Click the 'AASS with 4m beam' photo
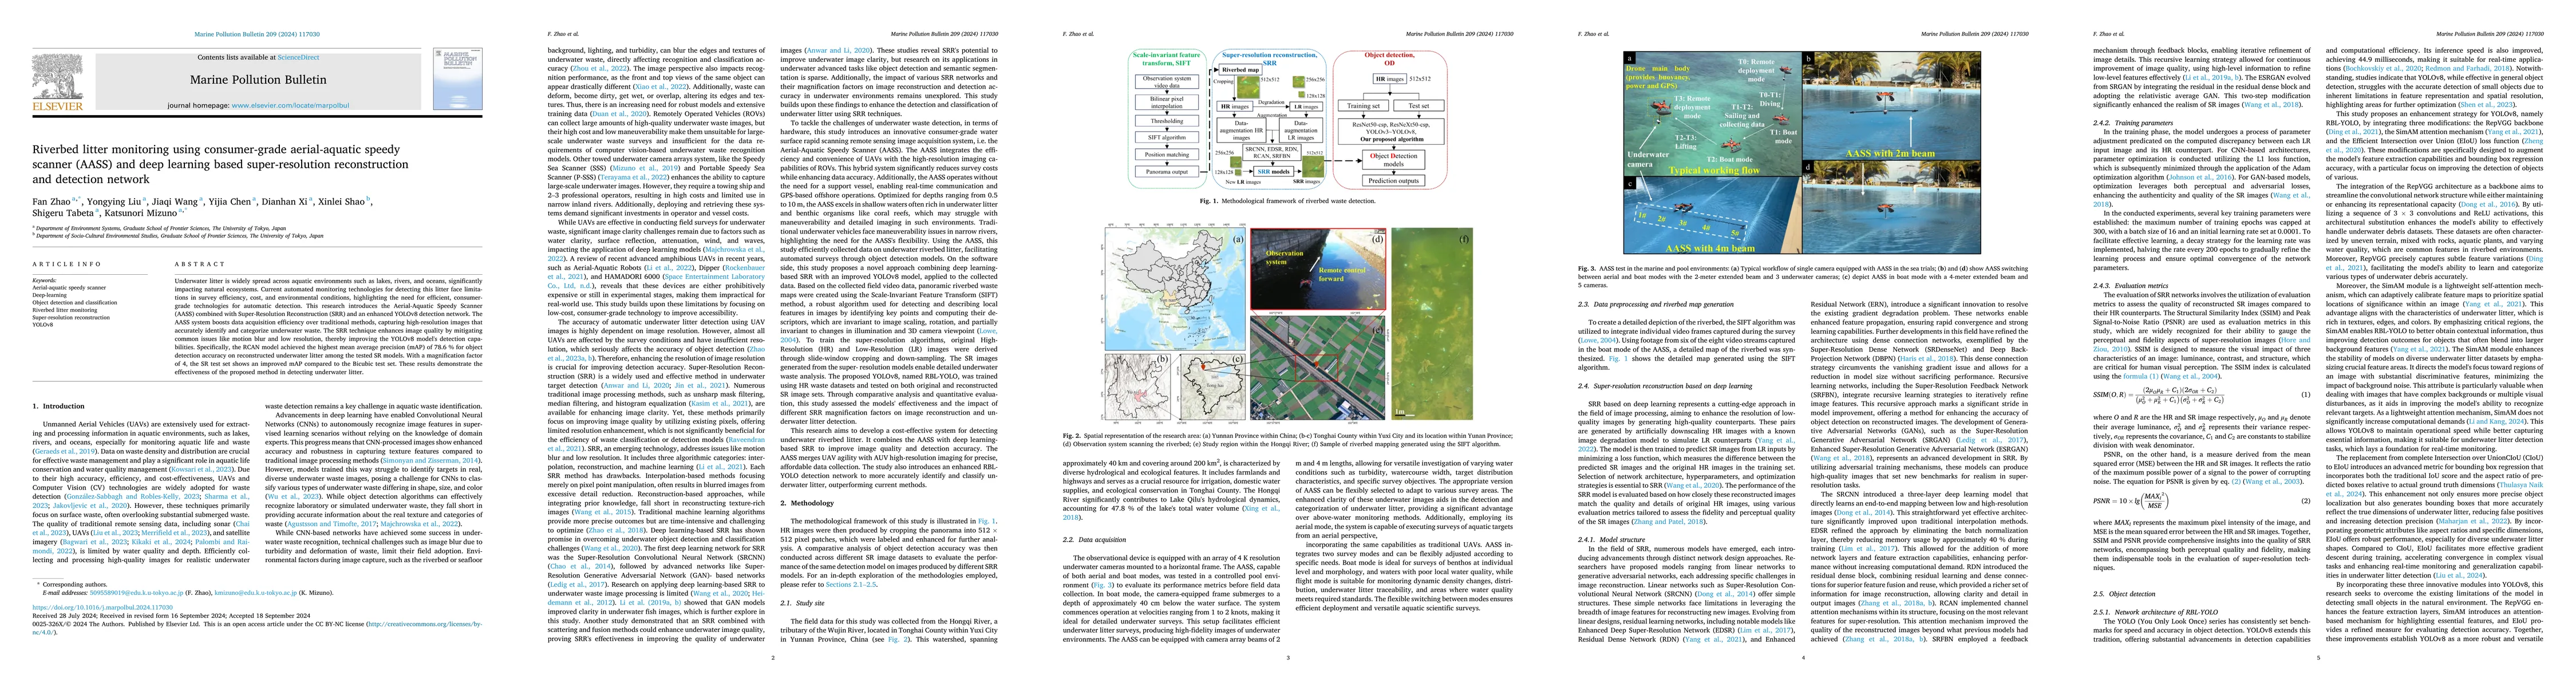The height and width of the screenshot is (687, 2576). tap(1712, 215)
